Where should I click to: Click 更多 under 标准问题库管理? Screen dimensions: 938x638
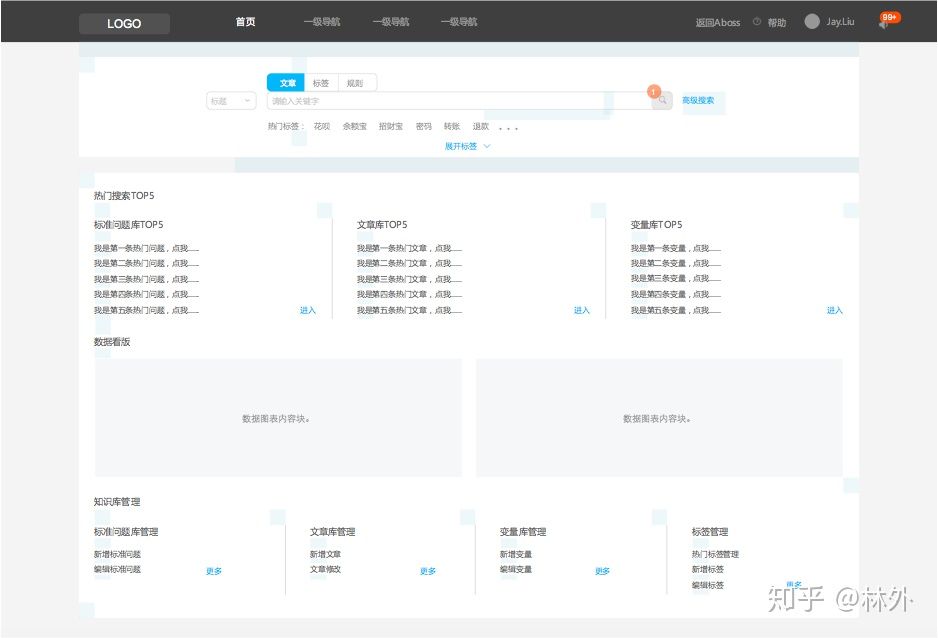214,571
